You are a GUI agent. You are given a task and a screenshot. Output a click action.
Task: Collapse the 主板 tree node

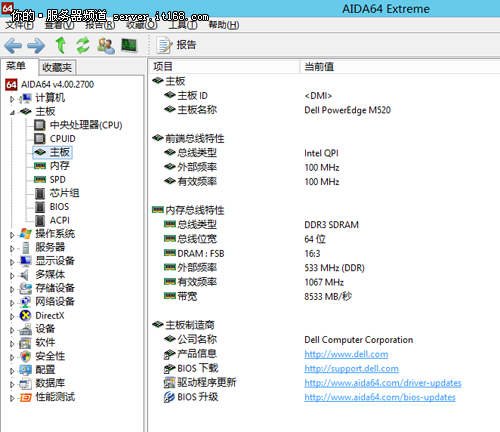12,112
